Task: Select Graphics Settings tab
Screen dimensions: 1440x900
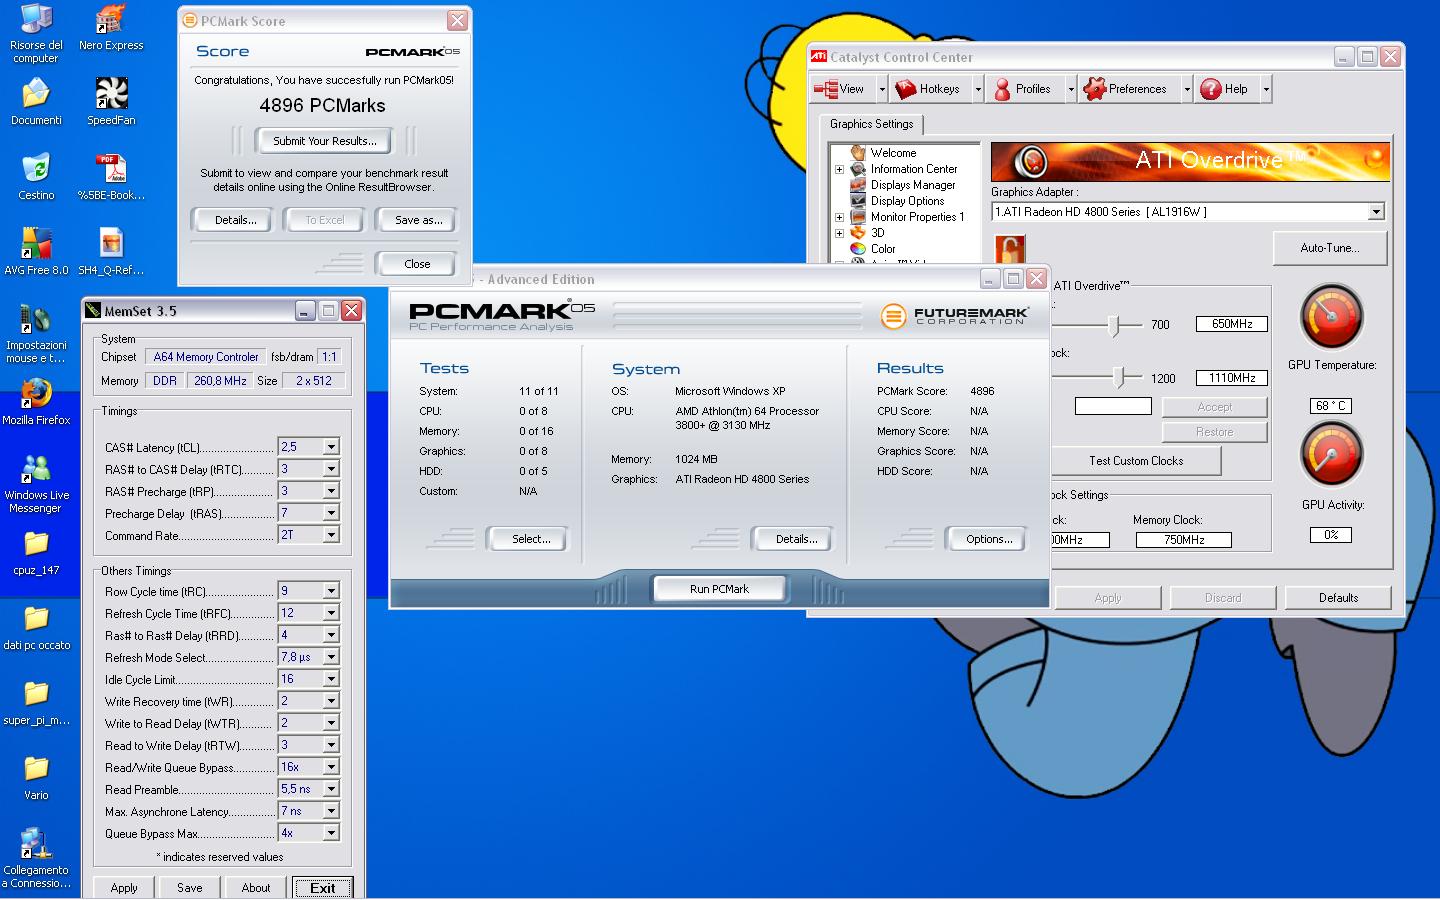Action: click(x=872, y=124)
